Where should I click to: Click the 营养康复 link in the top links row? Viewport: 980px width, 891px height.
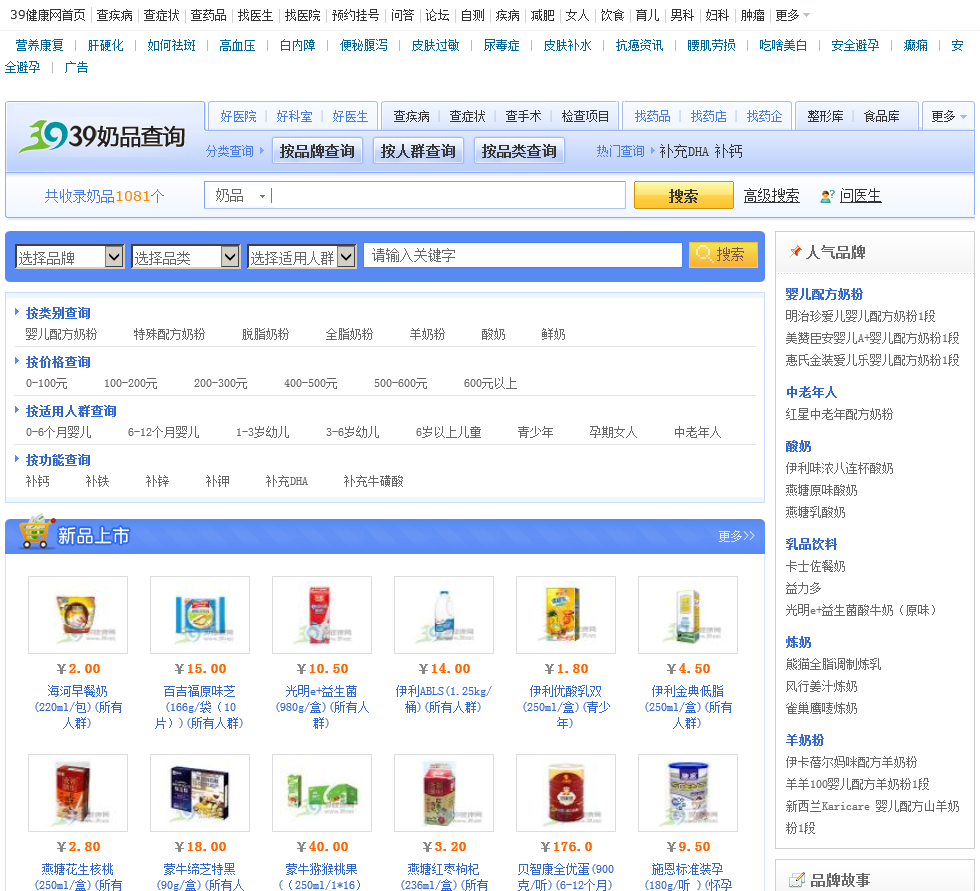[x=39, y=46]
